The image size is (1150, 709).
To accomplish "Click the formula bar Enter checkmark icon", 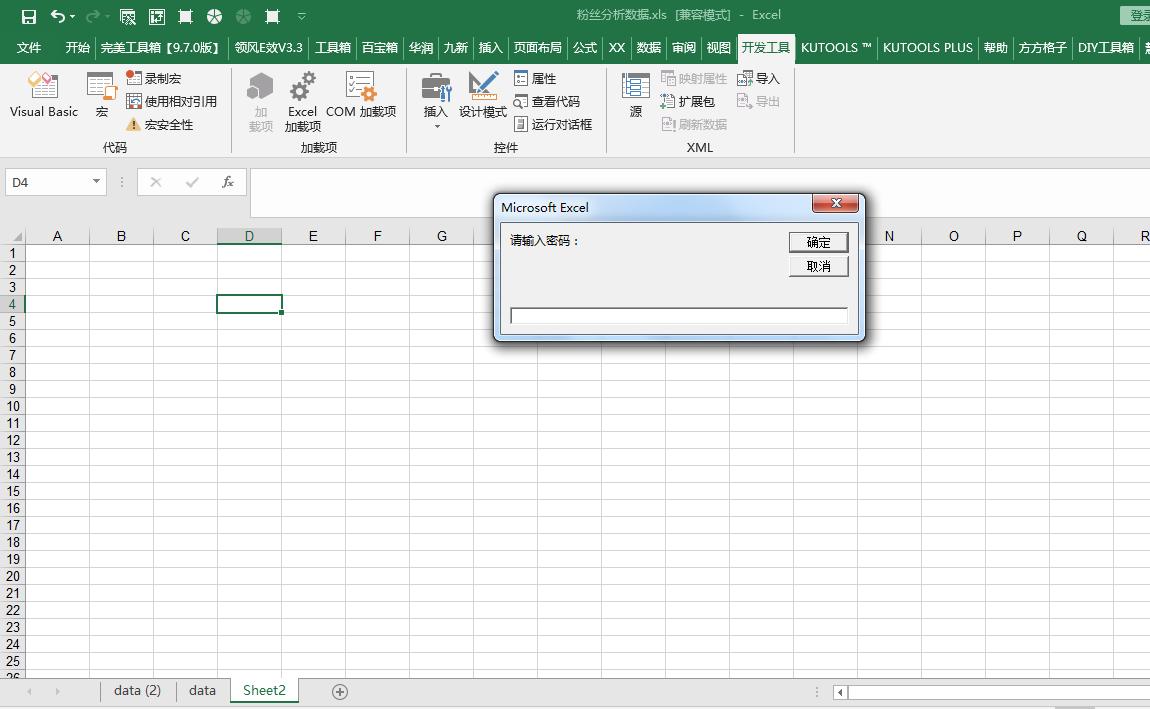I will 192,182.
